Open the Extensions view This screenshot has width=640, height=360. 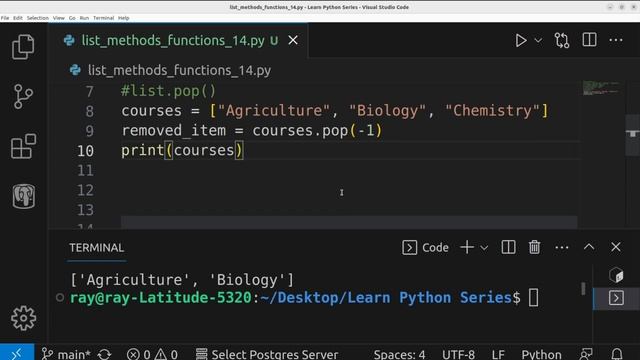coord(23,146)
